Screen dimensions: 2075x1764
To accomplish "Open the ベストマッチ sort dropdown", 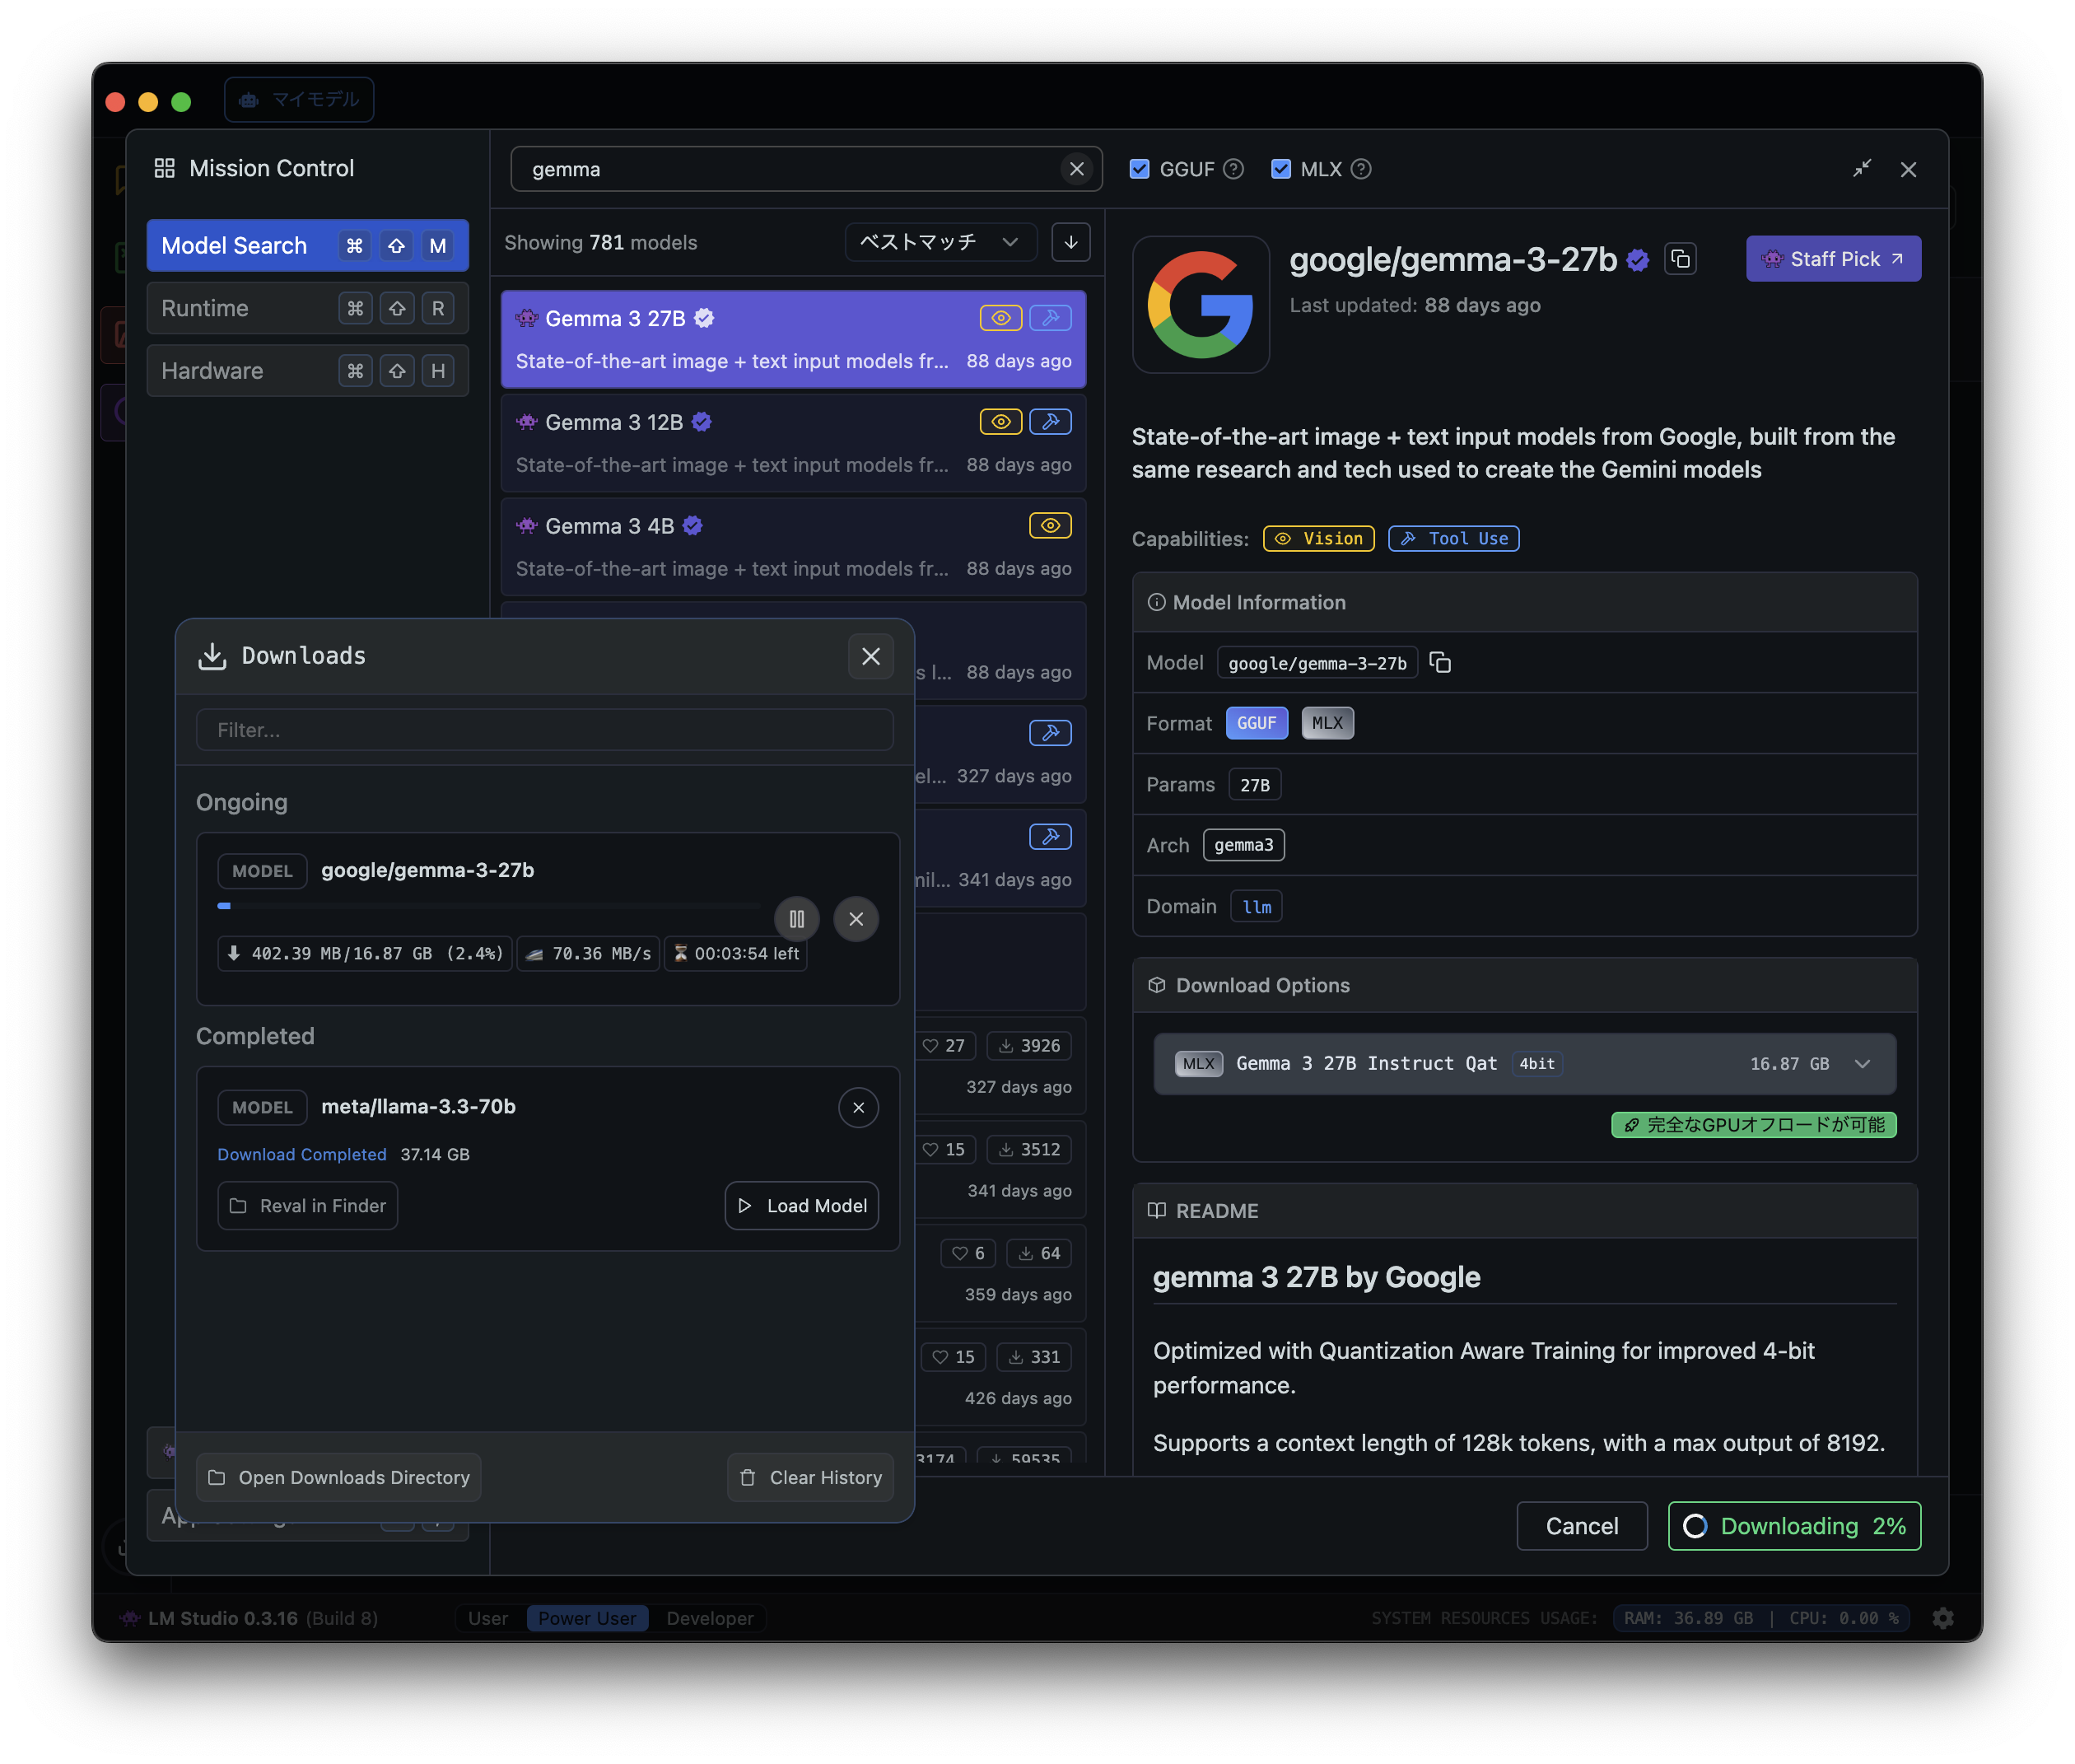I will (x=939, y=242).
